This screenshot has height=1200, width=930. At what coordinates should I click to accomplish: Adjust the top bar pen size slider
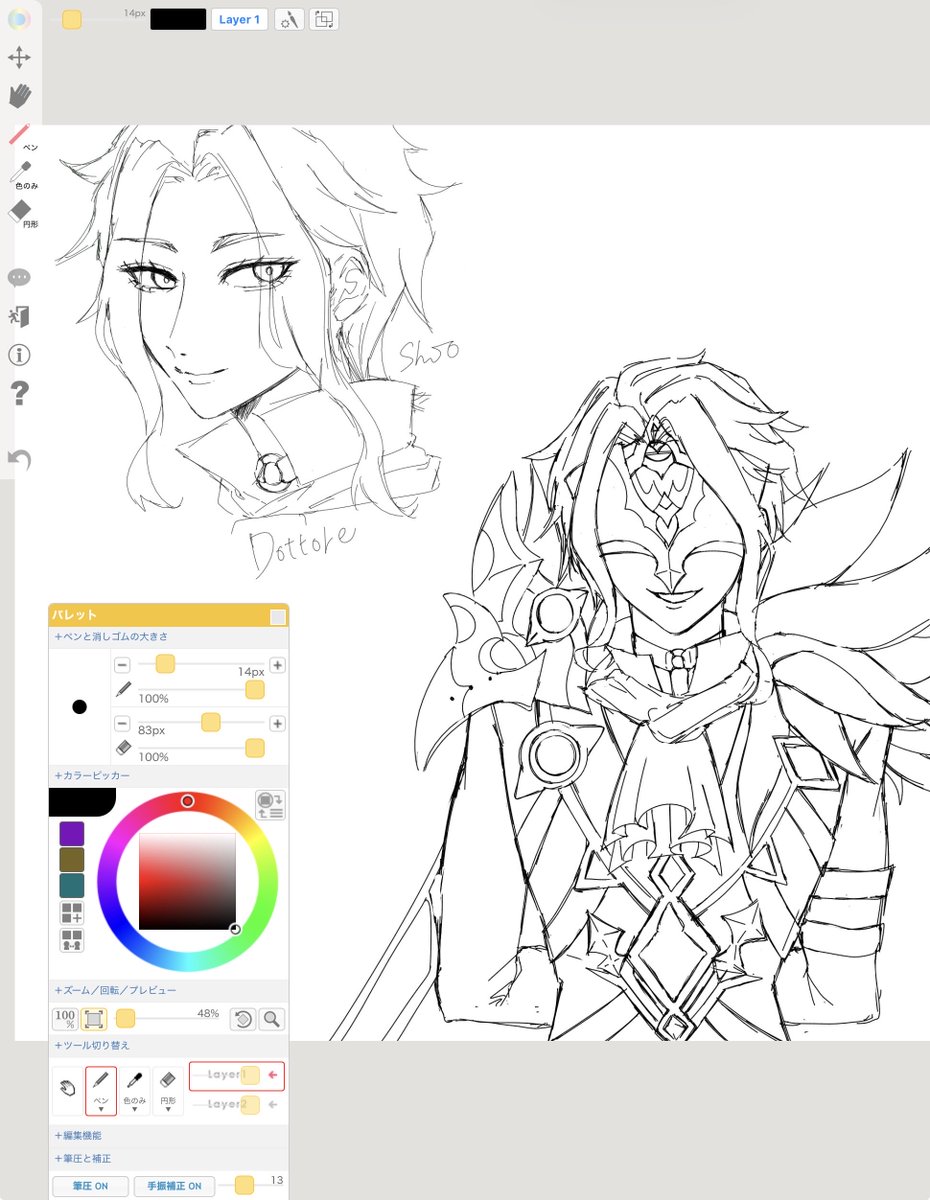tap(72, 19)
